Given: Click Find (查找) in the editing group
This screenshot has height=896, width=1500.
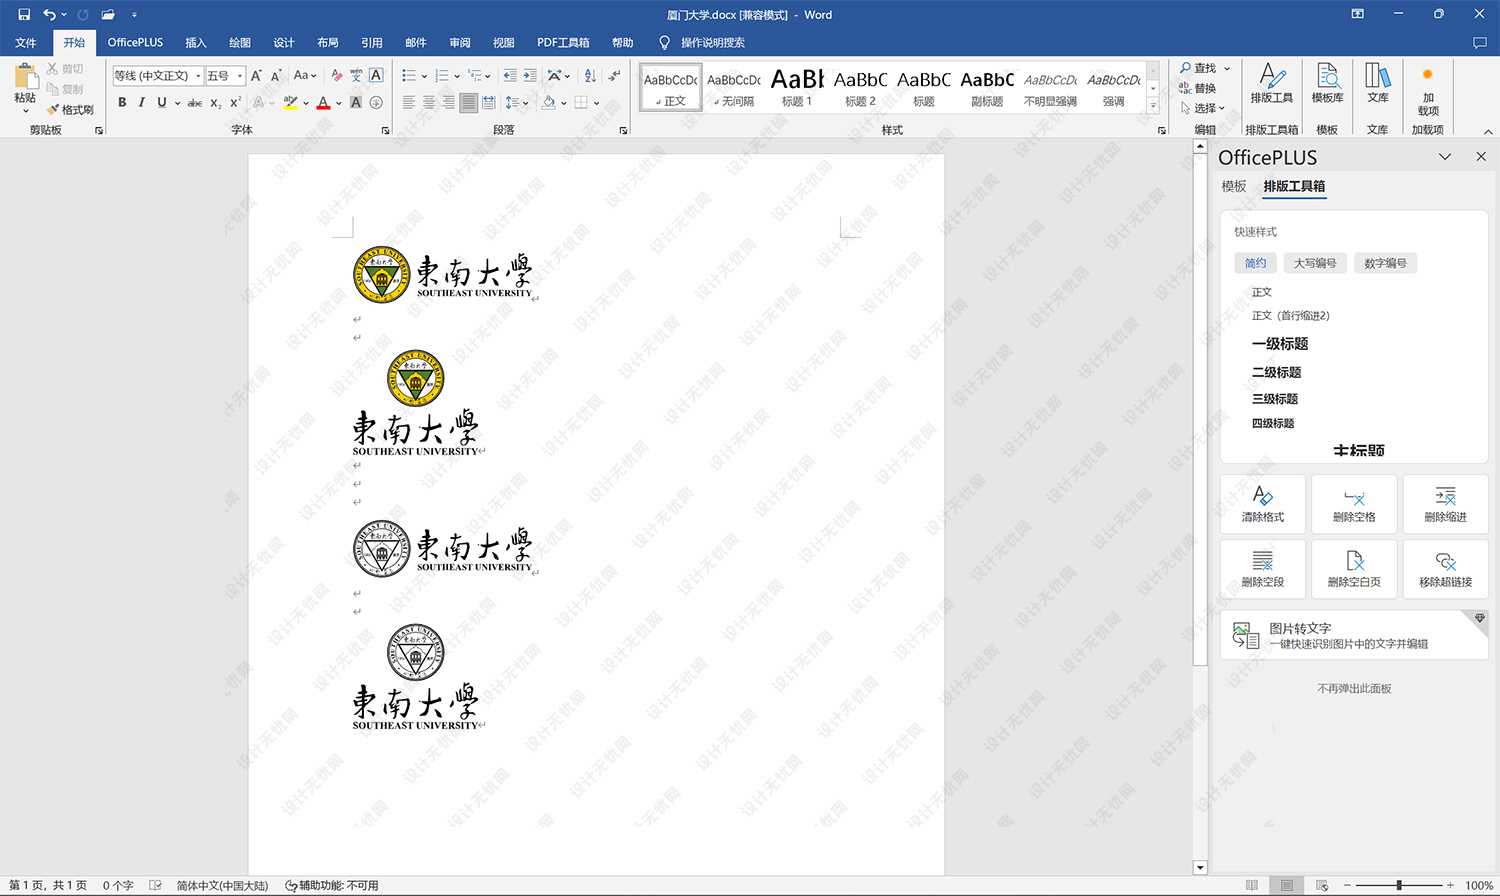Looking at the screenshot, I should [x=1199, y=68].
